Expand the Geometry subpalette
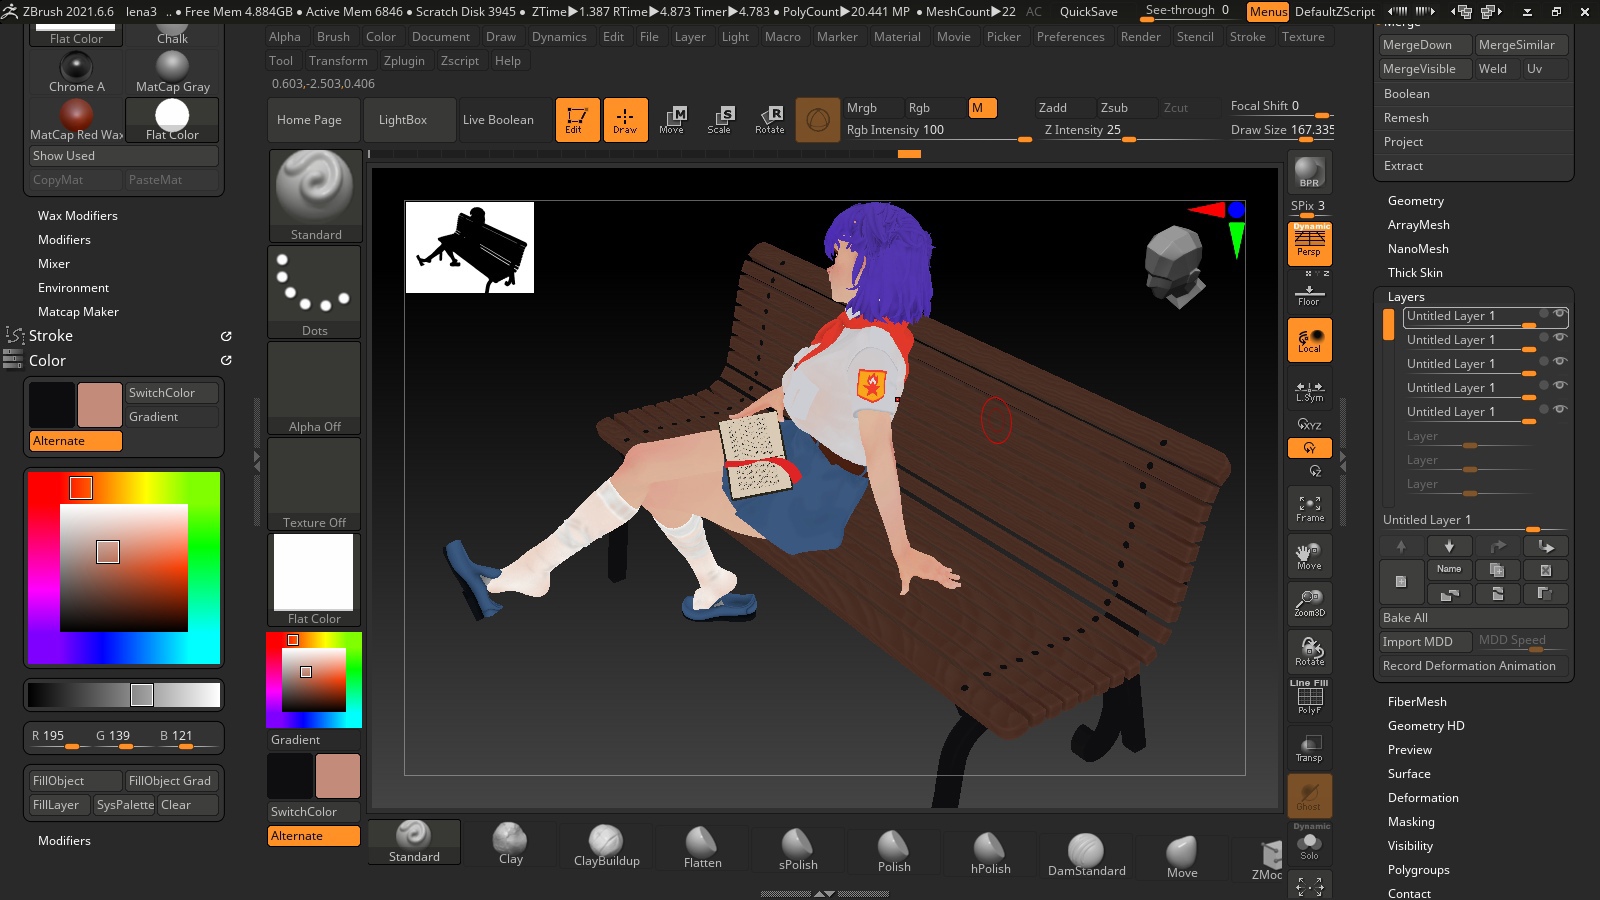 click(x=1415, y=201)
